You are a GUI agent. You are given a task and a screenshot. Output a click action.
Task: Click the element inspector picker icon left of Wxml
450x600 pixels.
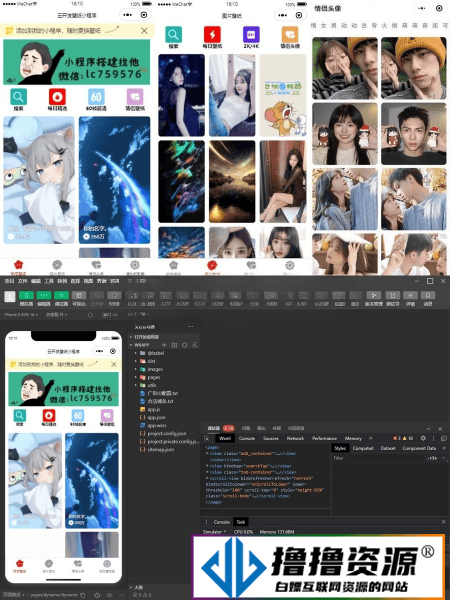[x=207, y=438]
